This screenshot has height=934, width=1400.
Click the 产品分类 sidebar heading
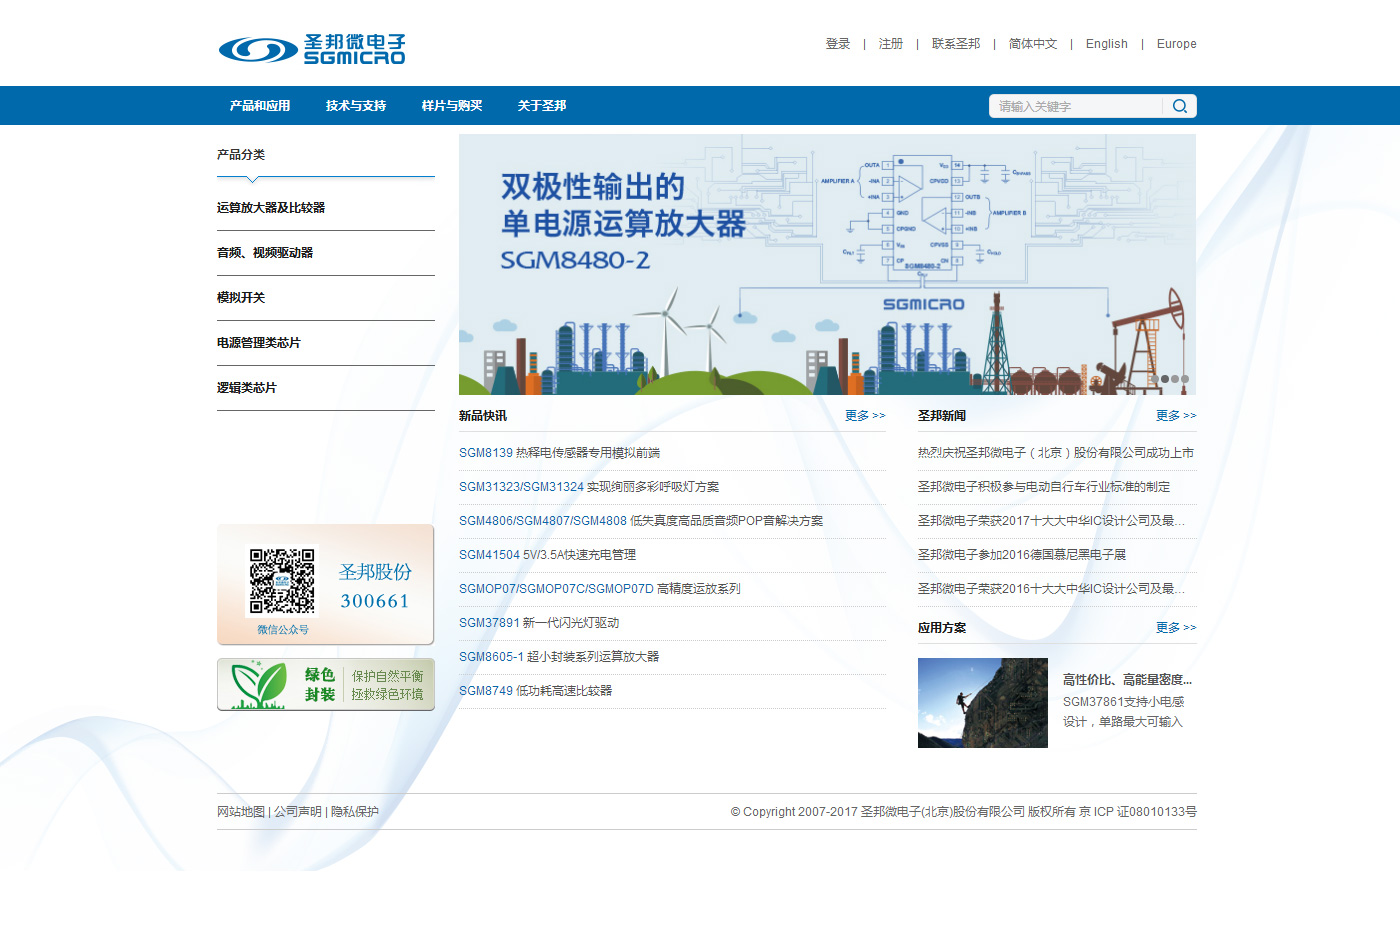click(241, 155)
